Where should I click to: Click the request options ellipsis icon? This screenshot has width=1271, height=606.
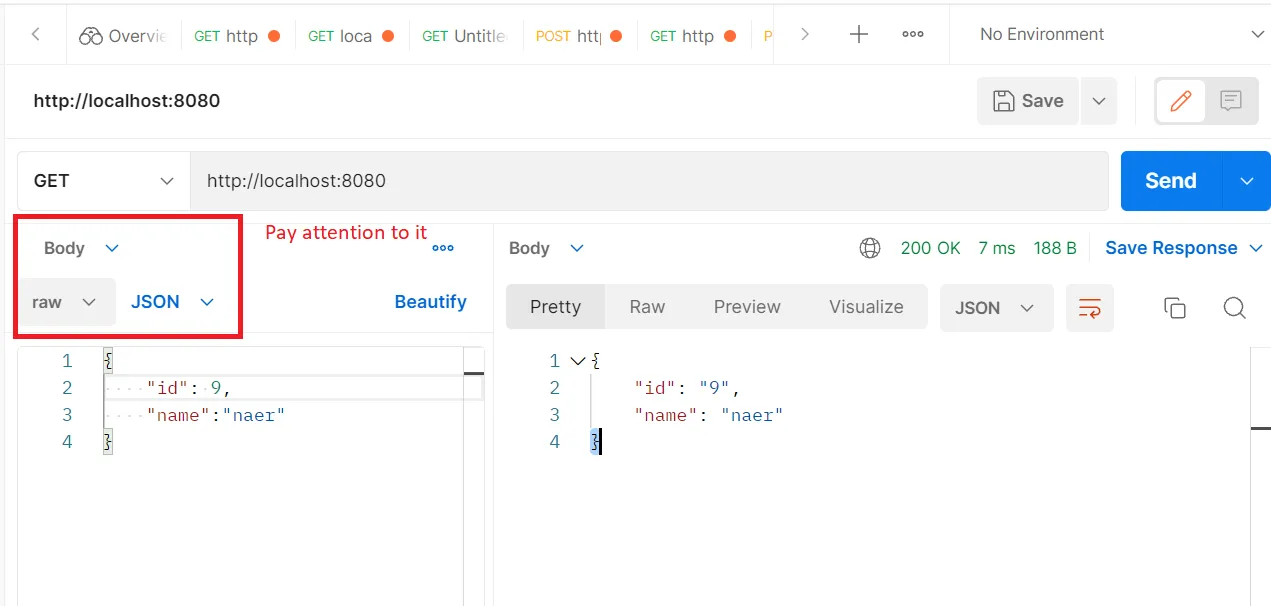443,248
